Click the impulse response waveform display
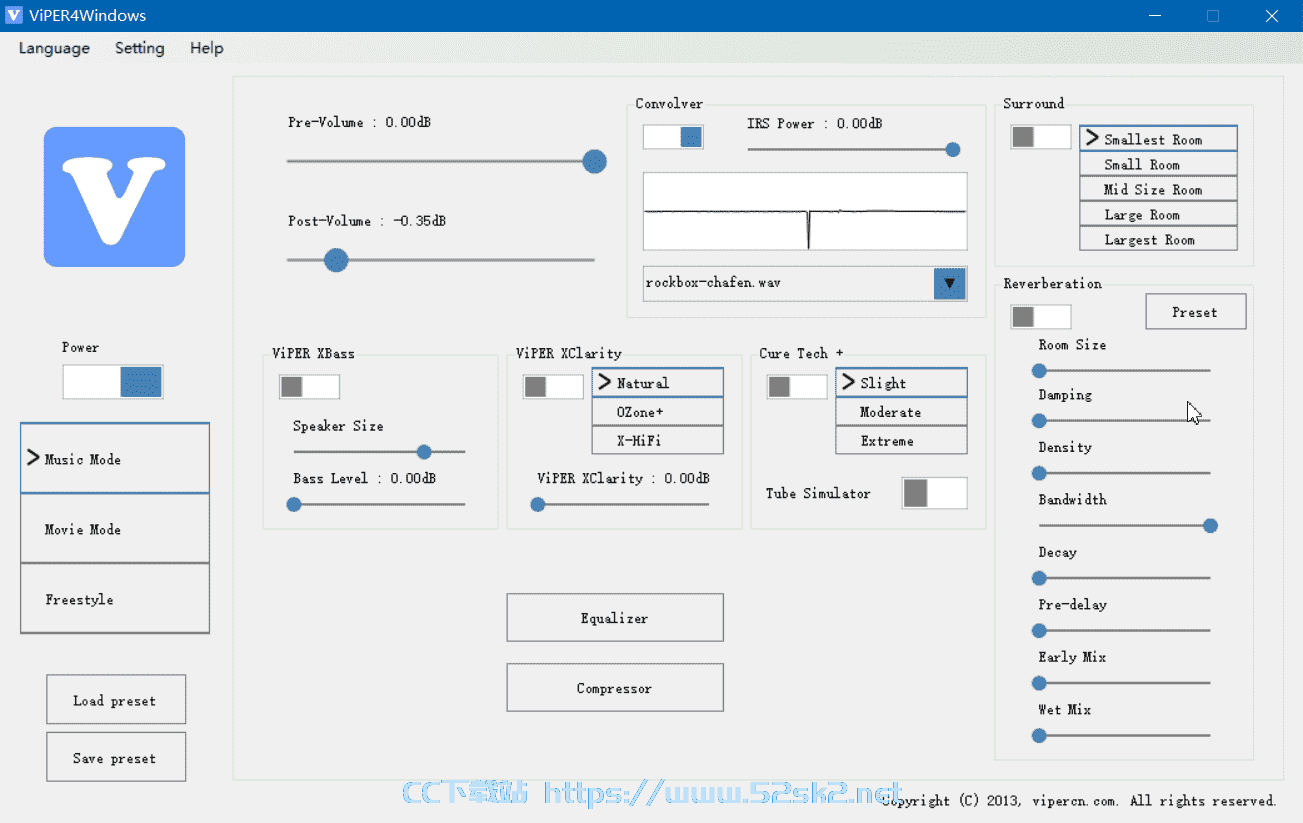Viewport: 1303px width, 823px height. (x=805, y=211)
